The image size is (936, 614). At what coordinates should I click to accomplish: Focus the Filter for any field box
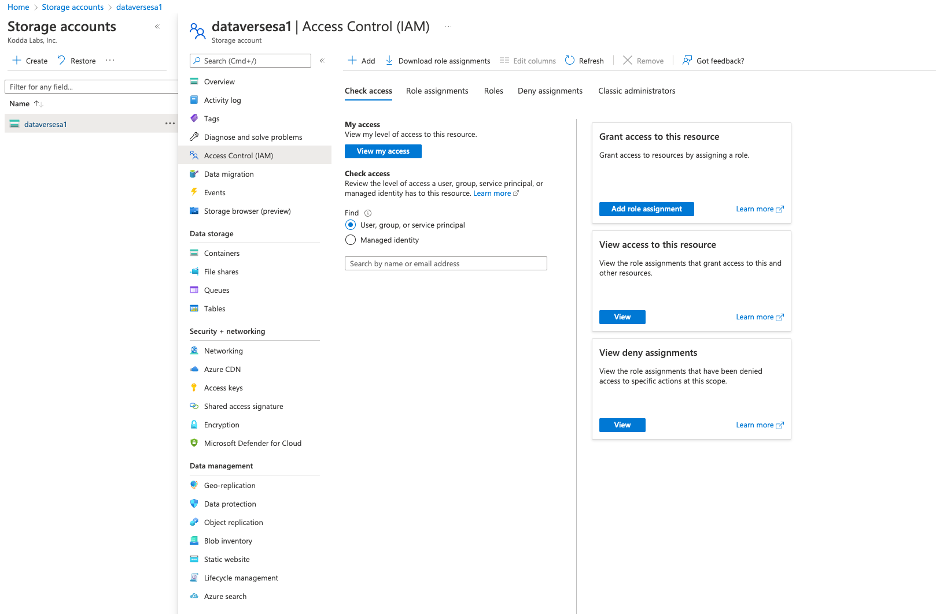click(x=91, y=87)
